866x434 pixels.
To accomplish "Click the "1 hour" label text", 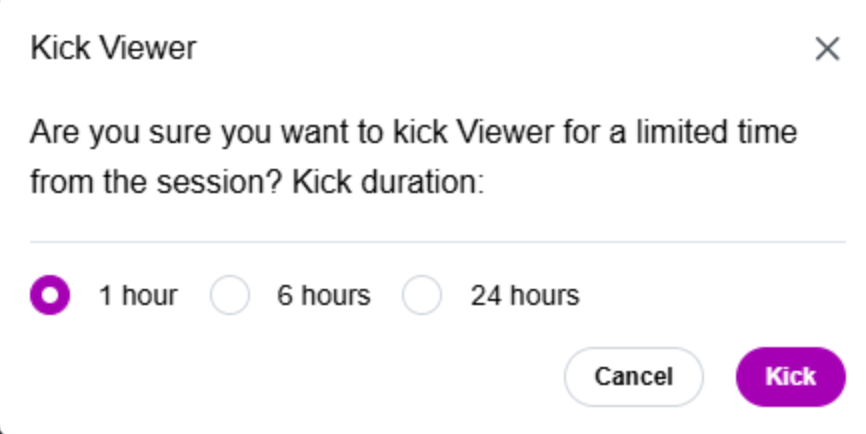I will 138,296.
